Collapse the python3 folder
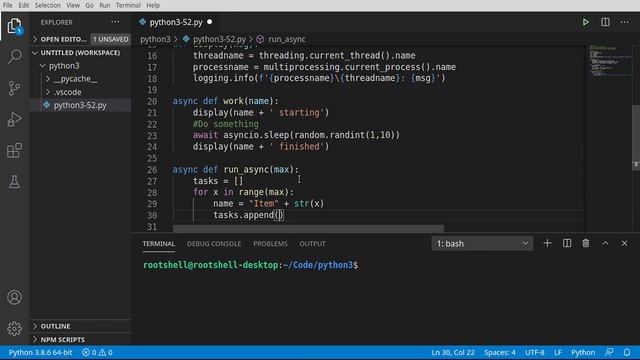 click(x=64, y=66)
